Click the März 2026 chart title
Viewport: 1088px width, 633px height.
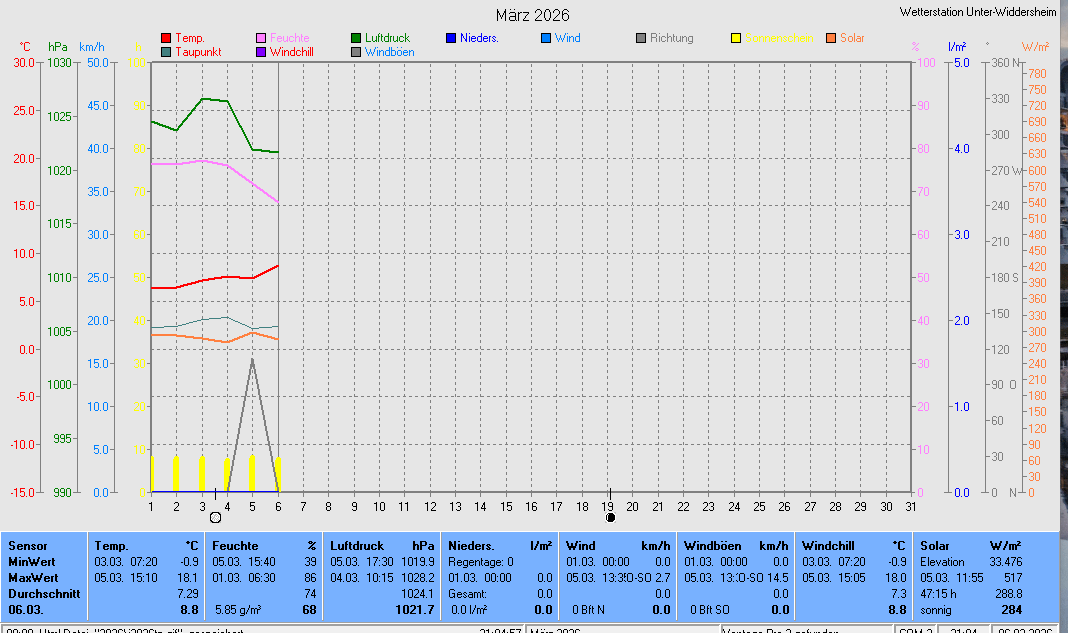(533, 15)
